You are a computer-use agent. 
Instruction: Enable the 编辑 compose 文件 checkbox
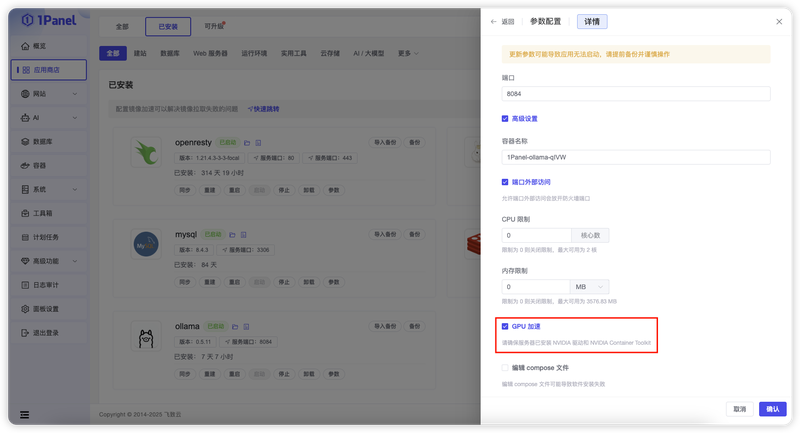point(505,368)
